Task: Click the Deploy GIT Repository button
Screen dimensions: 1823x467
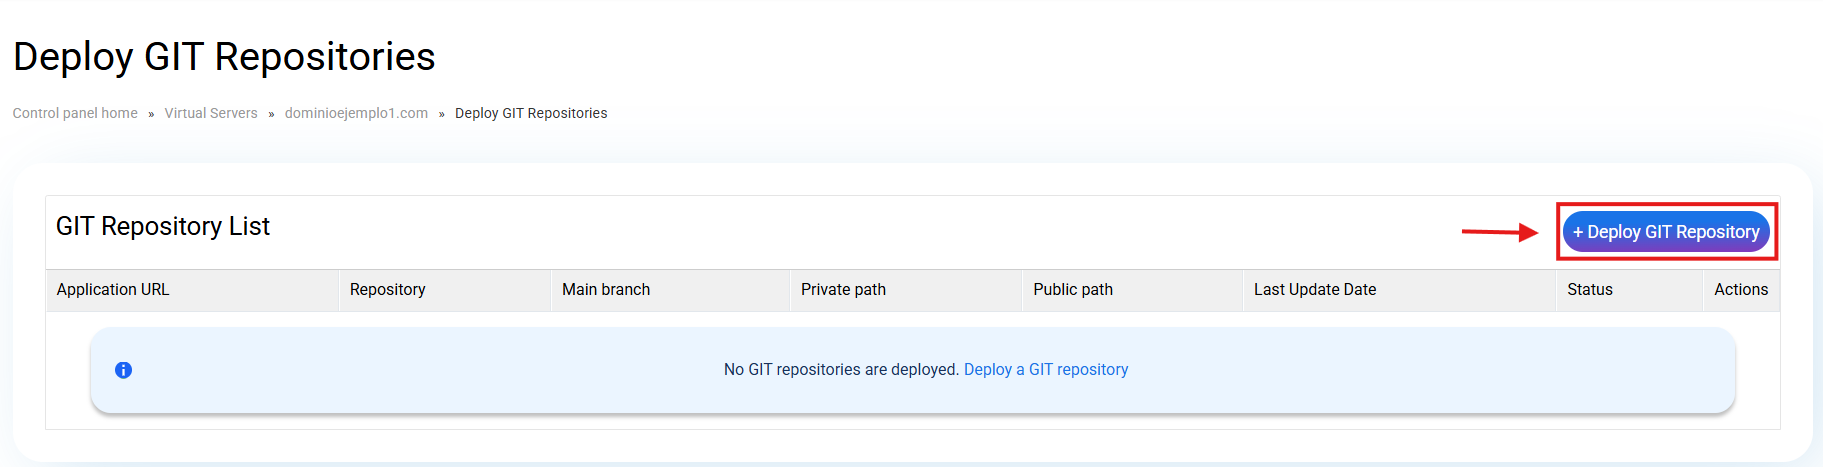Action: point(1665,232)
